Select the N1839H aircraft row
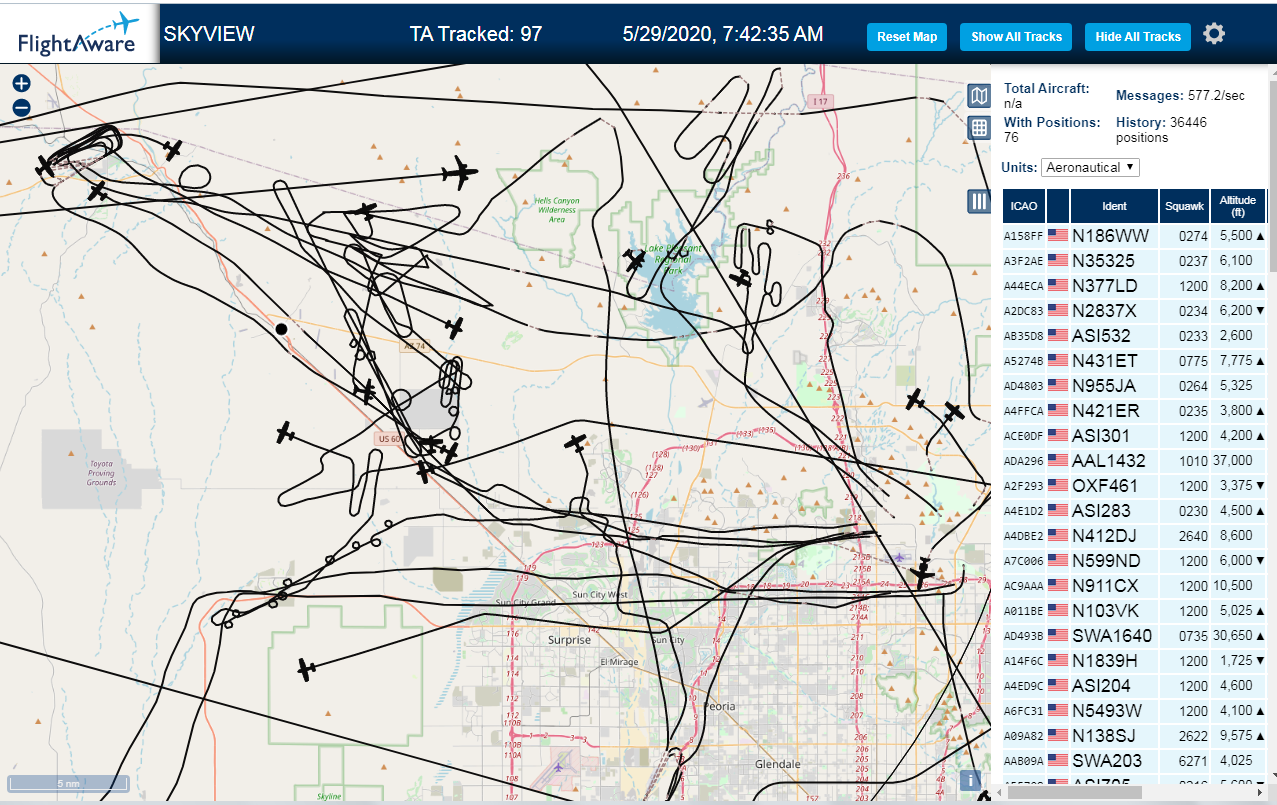The image size is (1277, 805). (x=1135, y=661)
